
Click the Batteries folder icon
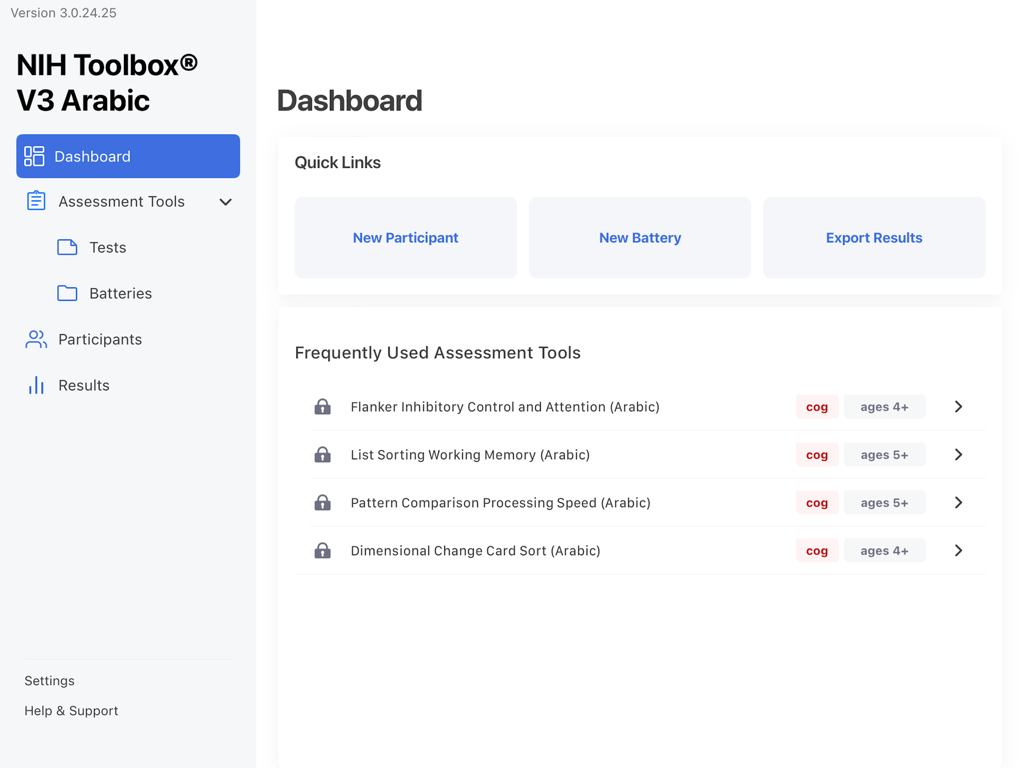click(66, 292)
